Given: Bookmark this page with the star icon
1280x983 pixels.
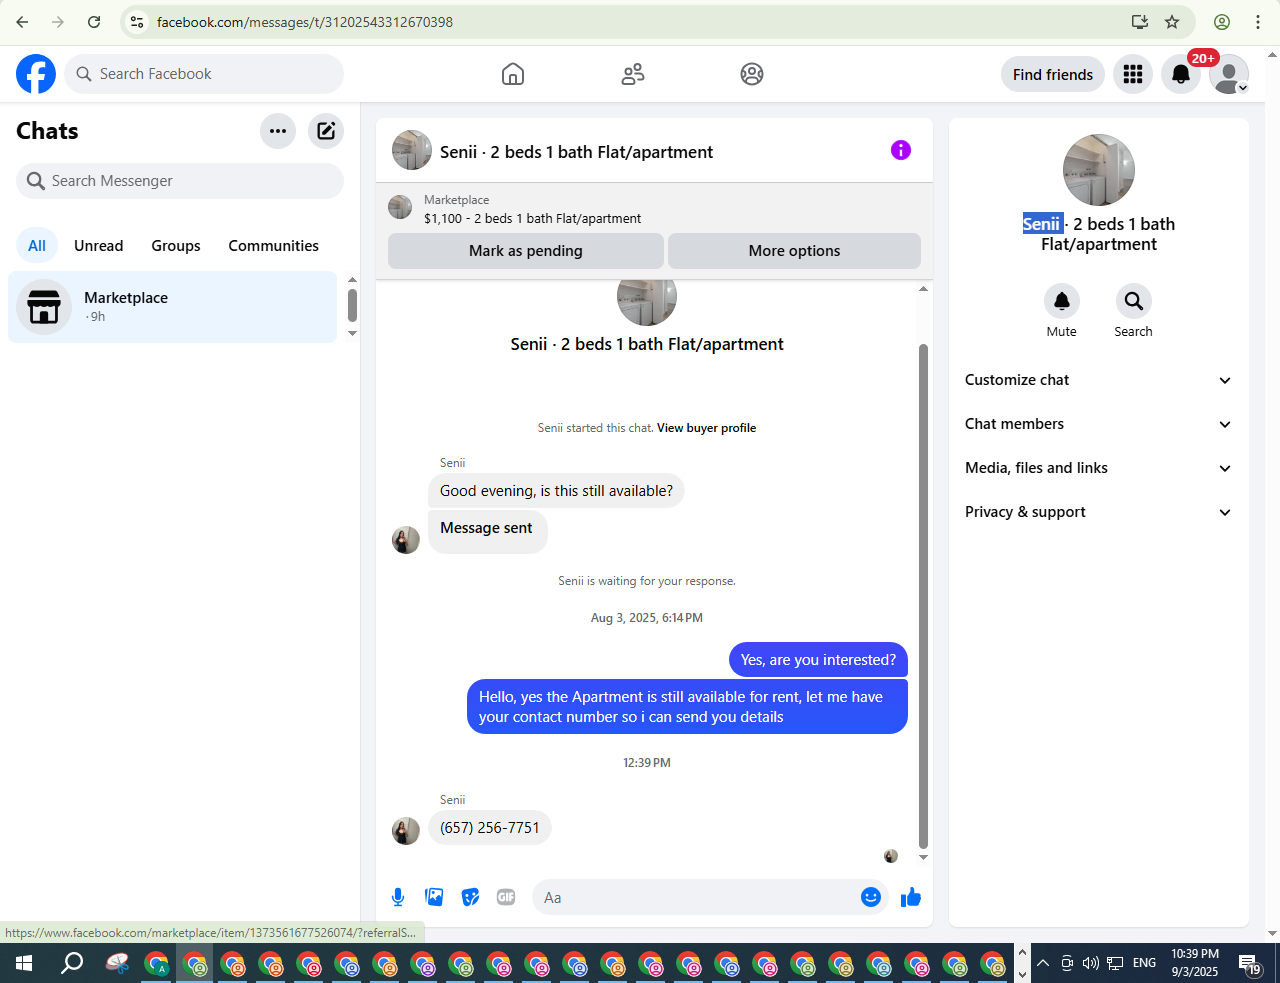Looking at the screenshot, I should (1173, 22).
